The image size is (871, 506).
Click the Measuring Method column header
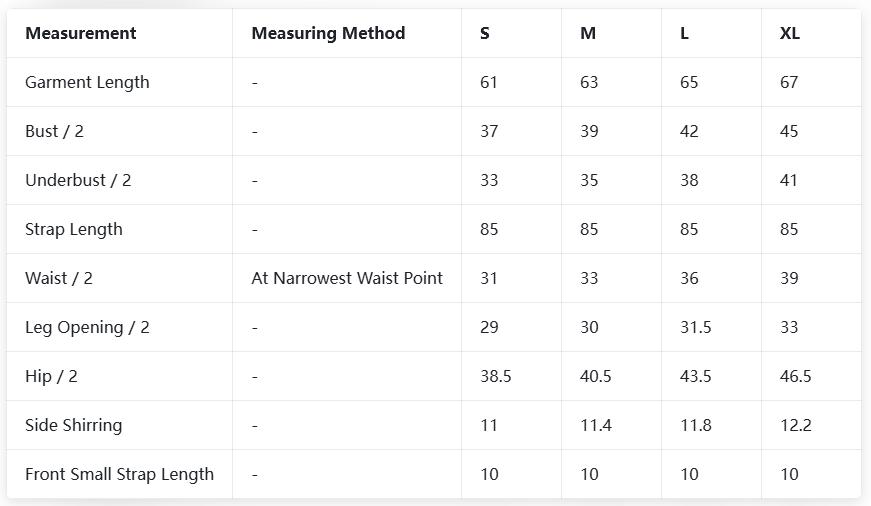pyautogui.click(x=328, y=33)
